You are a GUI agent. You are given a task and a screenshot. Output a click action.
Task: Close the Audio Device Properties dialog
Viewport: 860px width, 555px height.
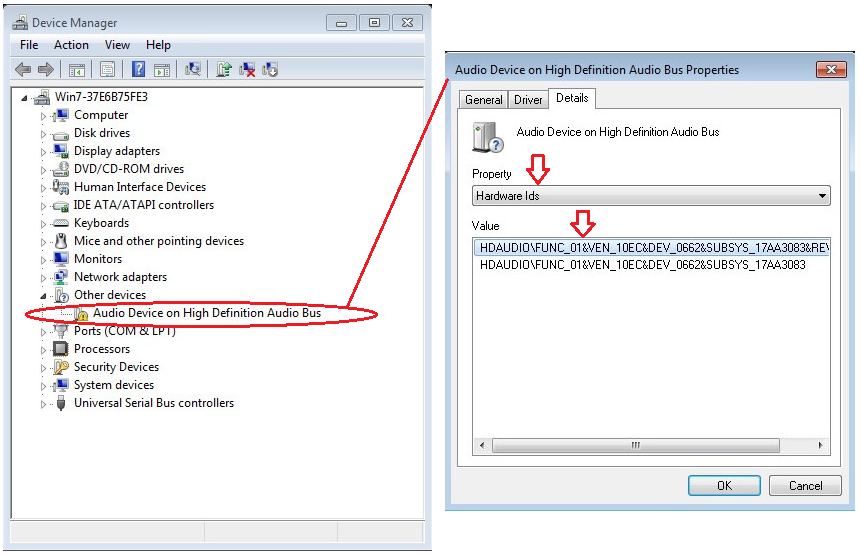pos(831,70)
